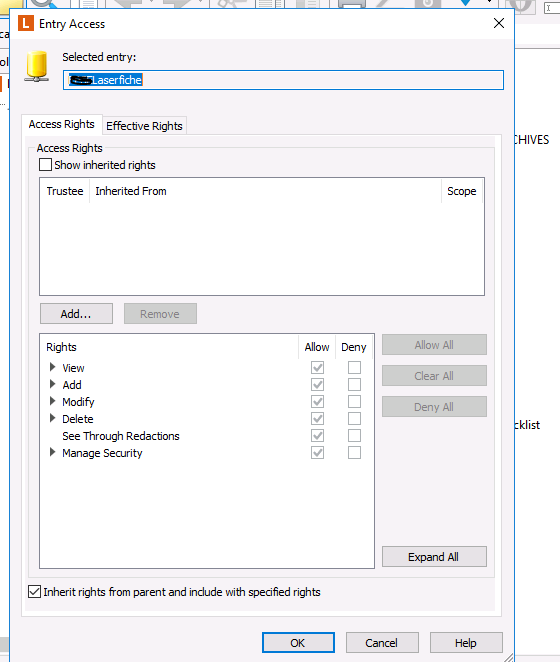This screenshot has width=560, height=662.
Task: Confirm with the OK button
Action: coord(298,643)
